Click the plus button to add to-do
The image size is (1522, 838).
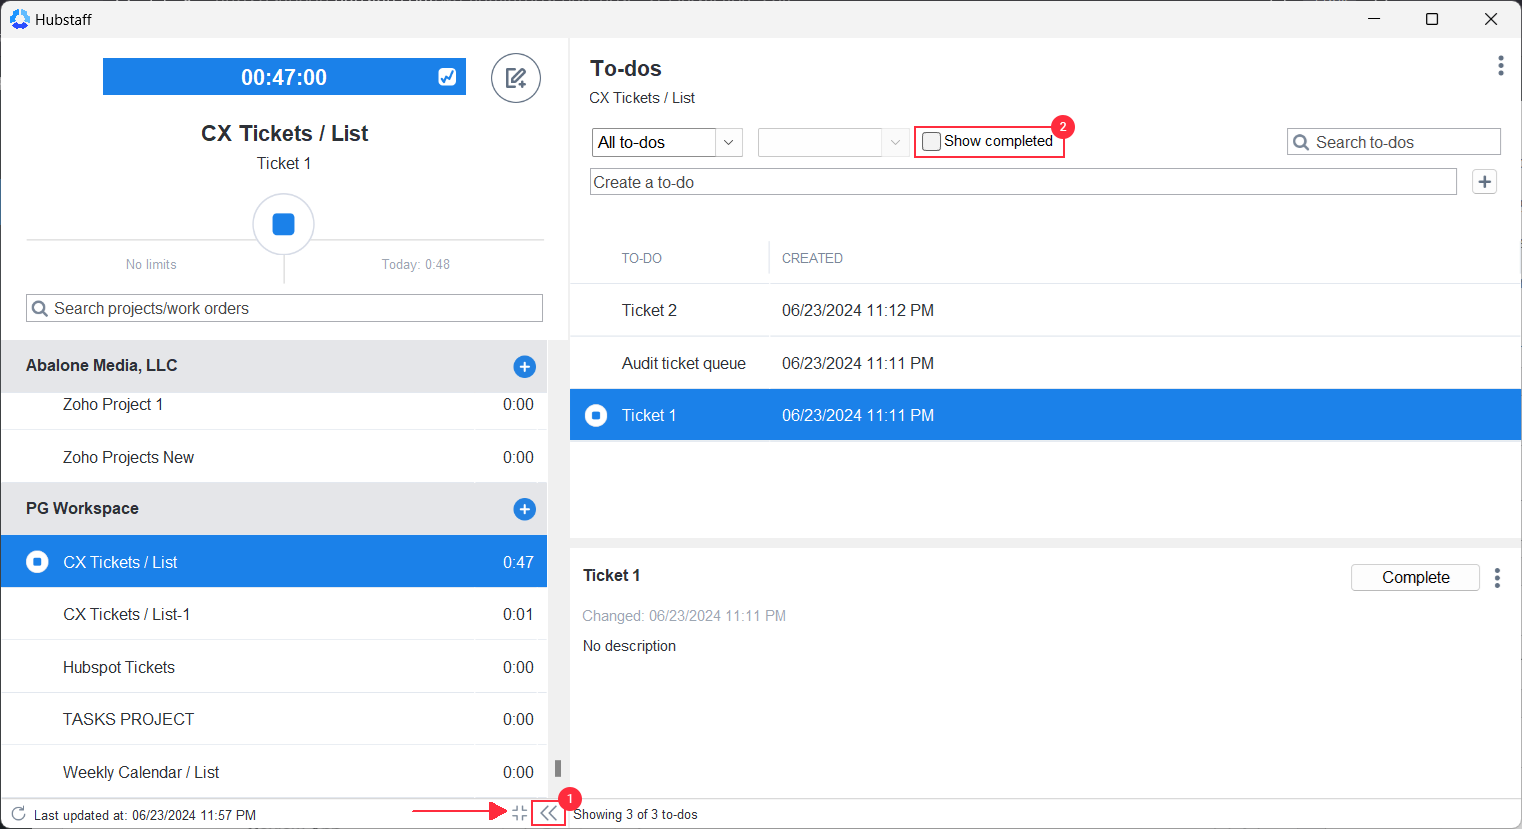point(1485,182)
